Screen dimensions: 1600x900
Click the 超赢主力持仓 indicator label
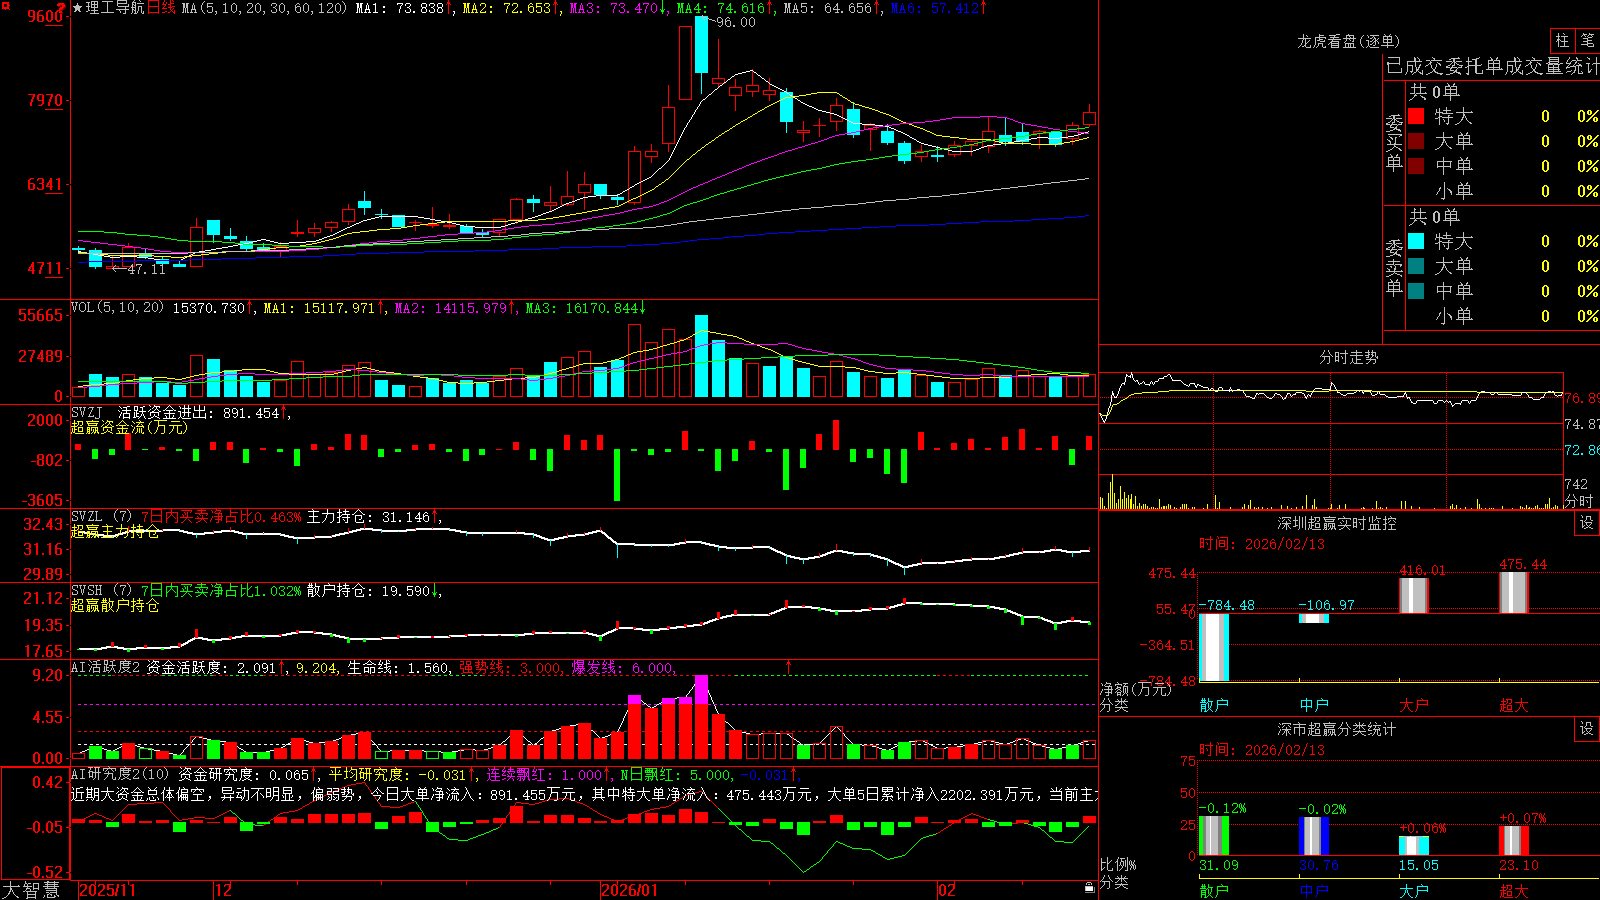click(x=115, y=531)
